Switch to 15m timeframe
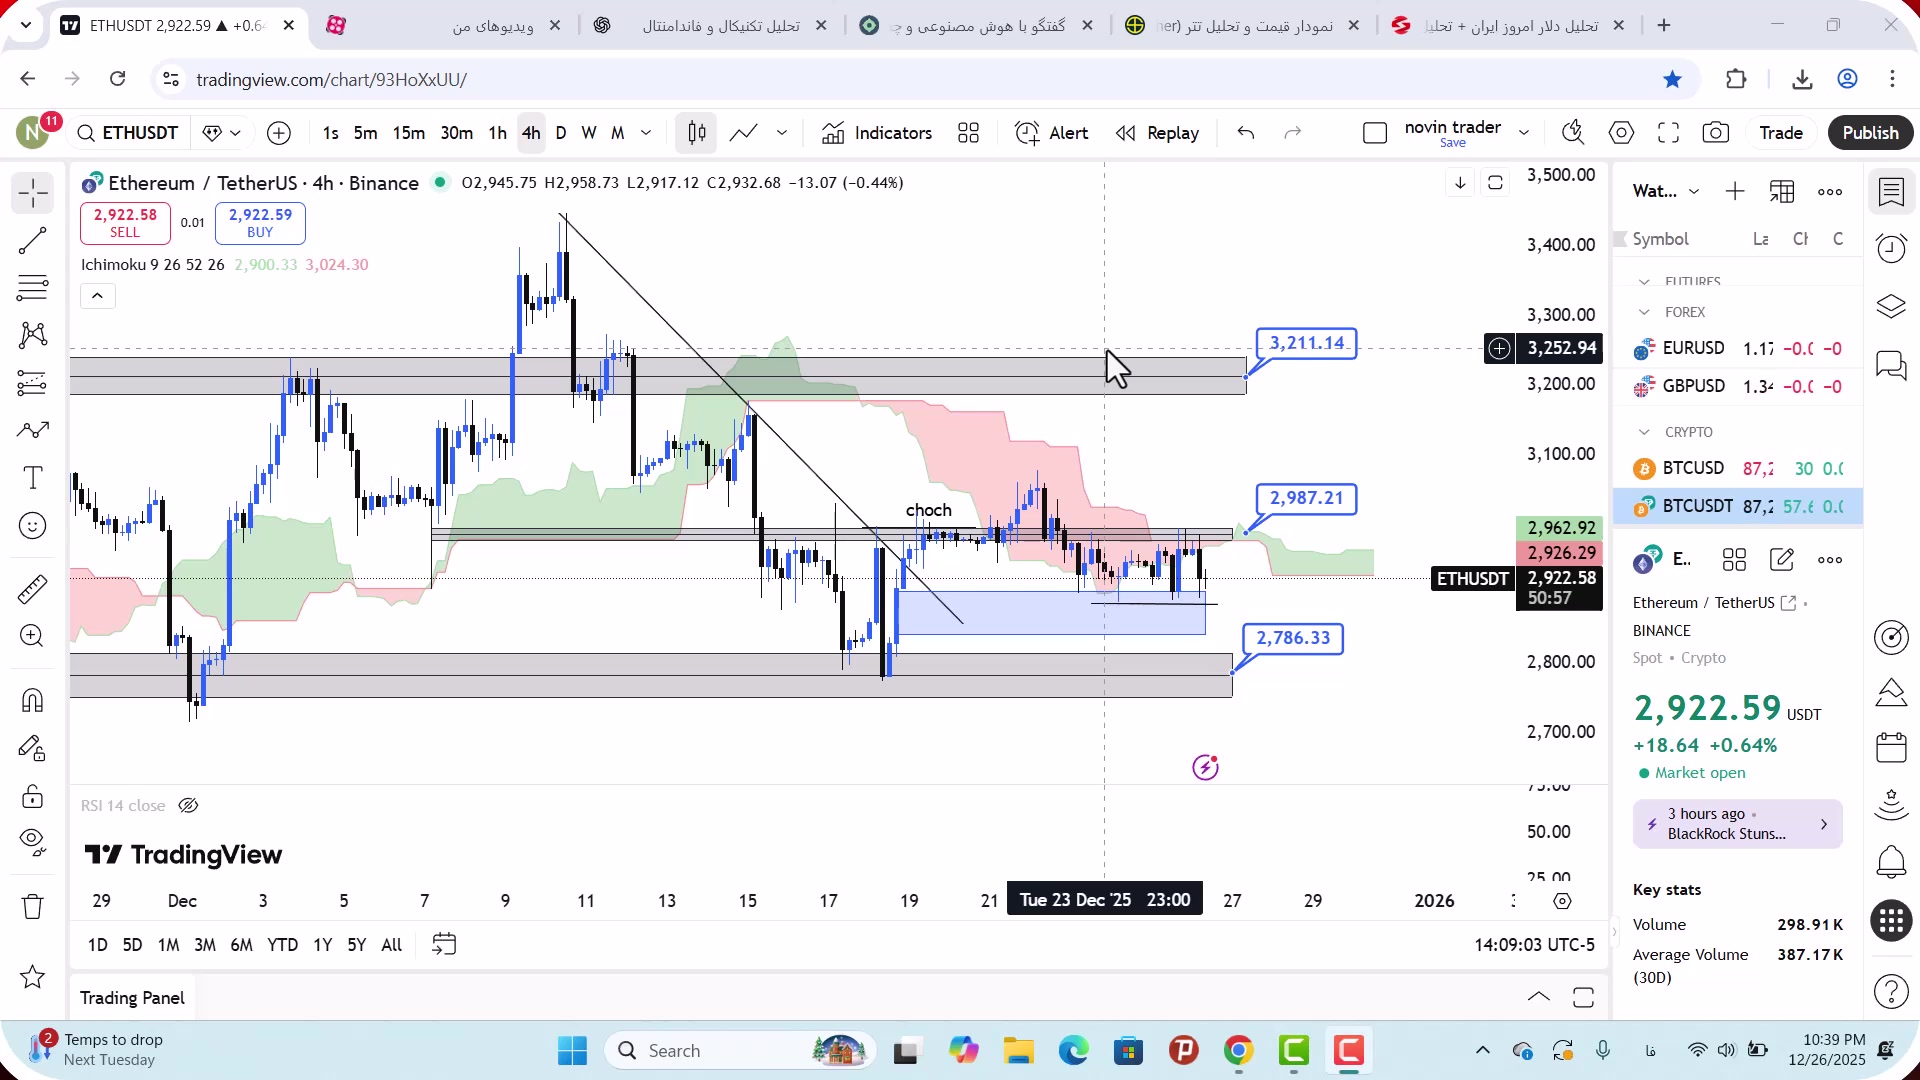 (x=408, y=133)
